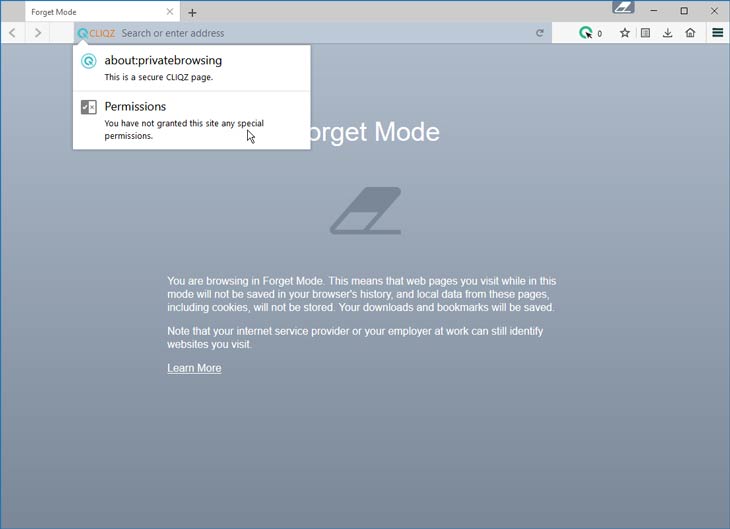Go to home page icon
The width and height of the screenshot is (730, 529).
690,33
